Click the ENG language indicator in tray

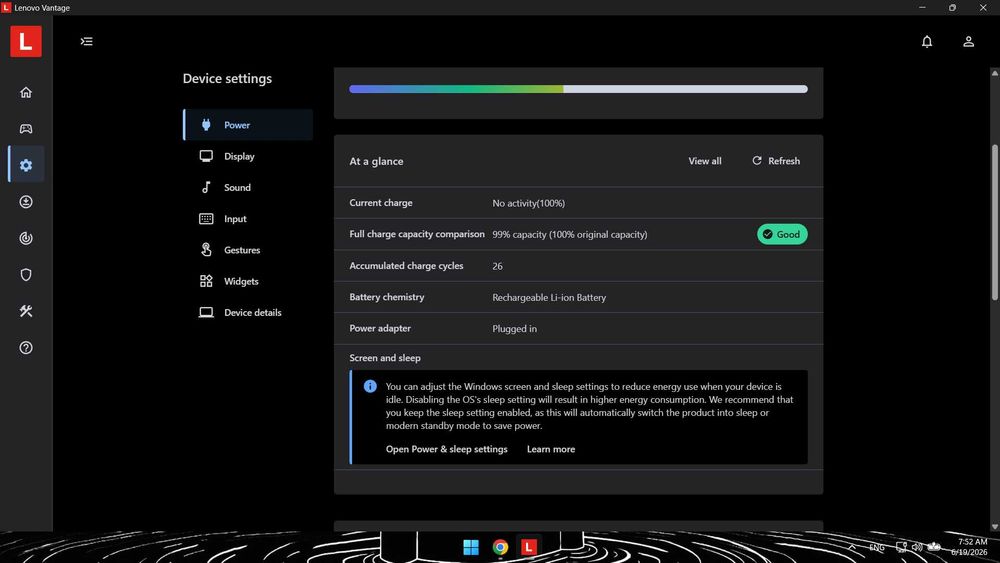coord(877,547)
